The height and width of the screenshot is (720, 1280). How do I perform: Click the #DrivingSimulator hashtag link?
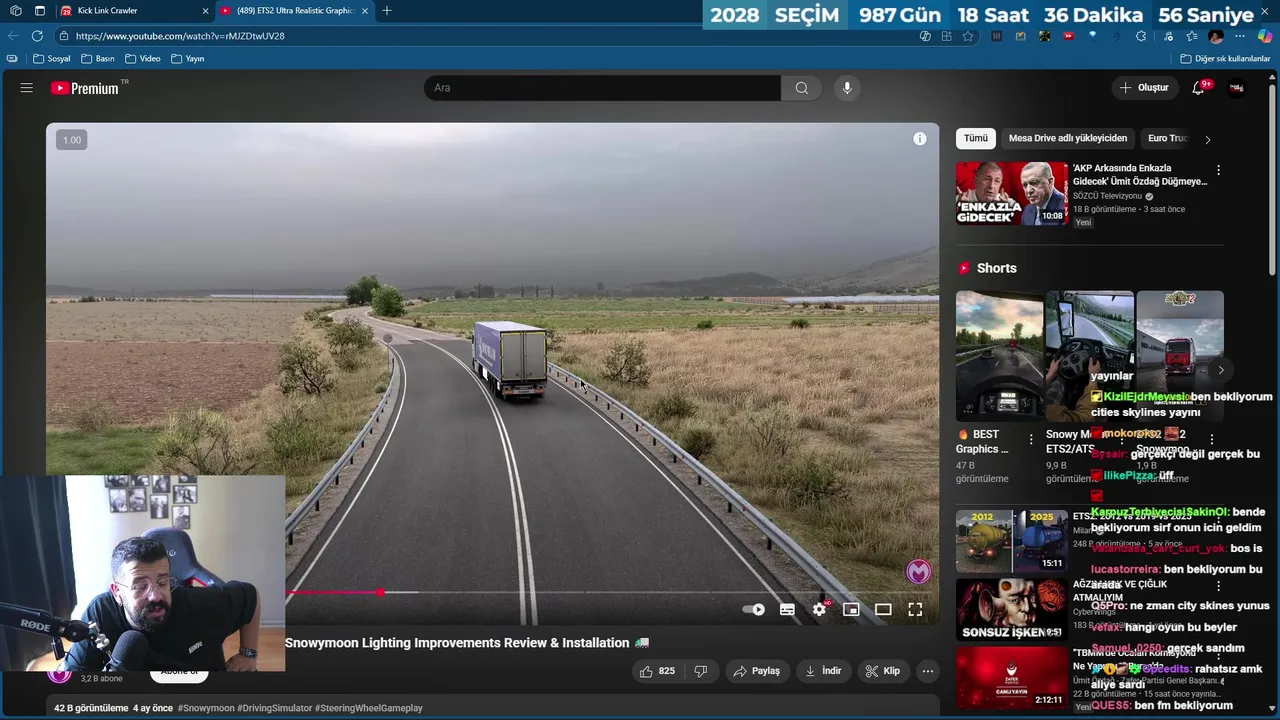point(274,708)
